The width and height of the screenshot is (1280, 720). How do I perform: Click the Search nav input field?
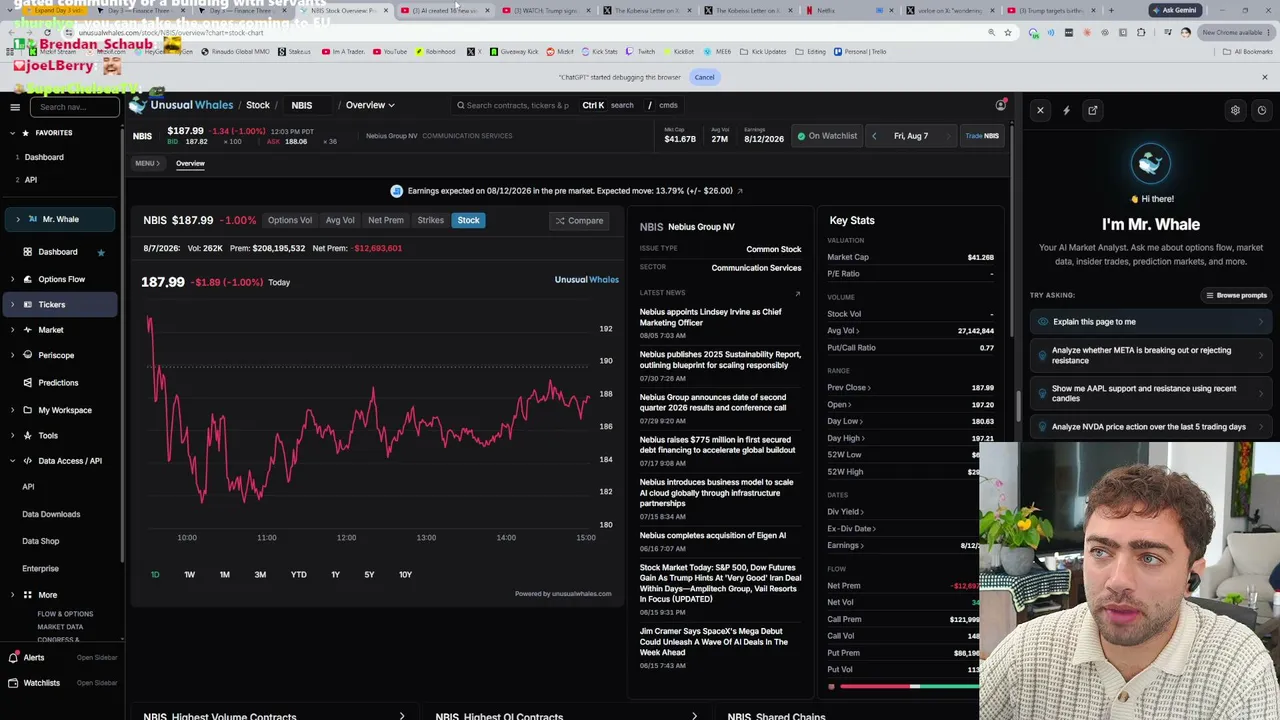75,107
